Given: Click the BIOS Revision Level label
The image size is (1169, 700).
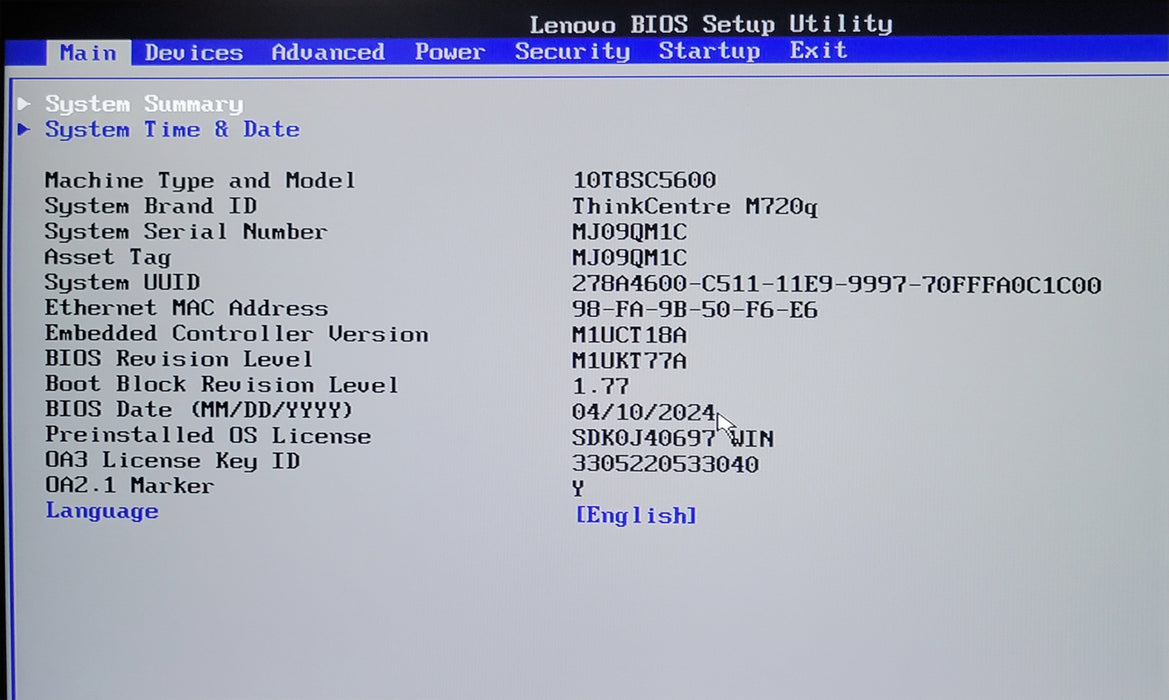Looking at the screenshot, I should click(x=179, y=359).
